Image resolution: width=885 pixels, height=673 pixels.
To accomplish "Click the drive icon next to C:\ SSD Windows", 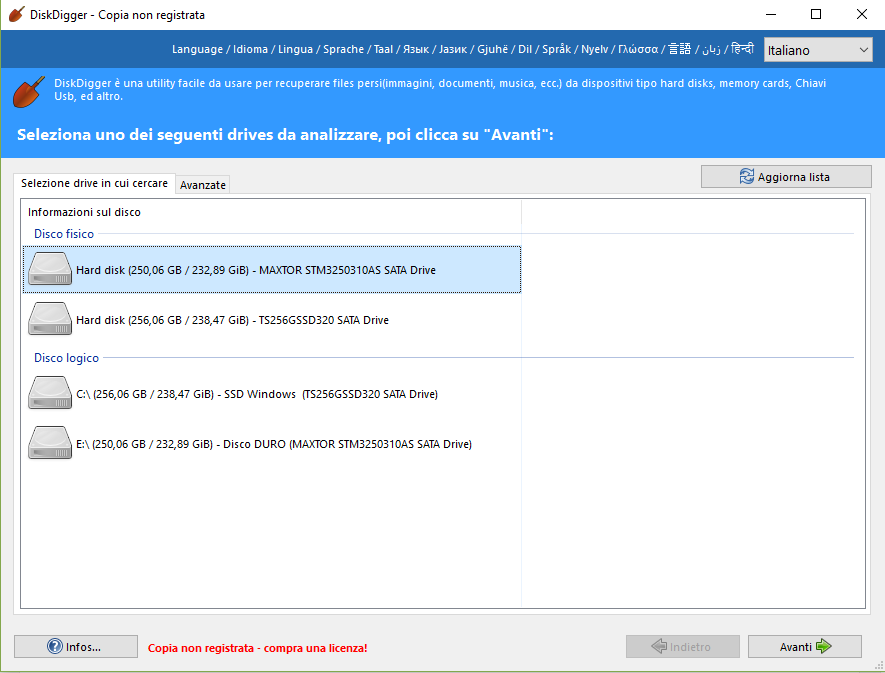I will point(50,393).
